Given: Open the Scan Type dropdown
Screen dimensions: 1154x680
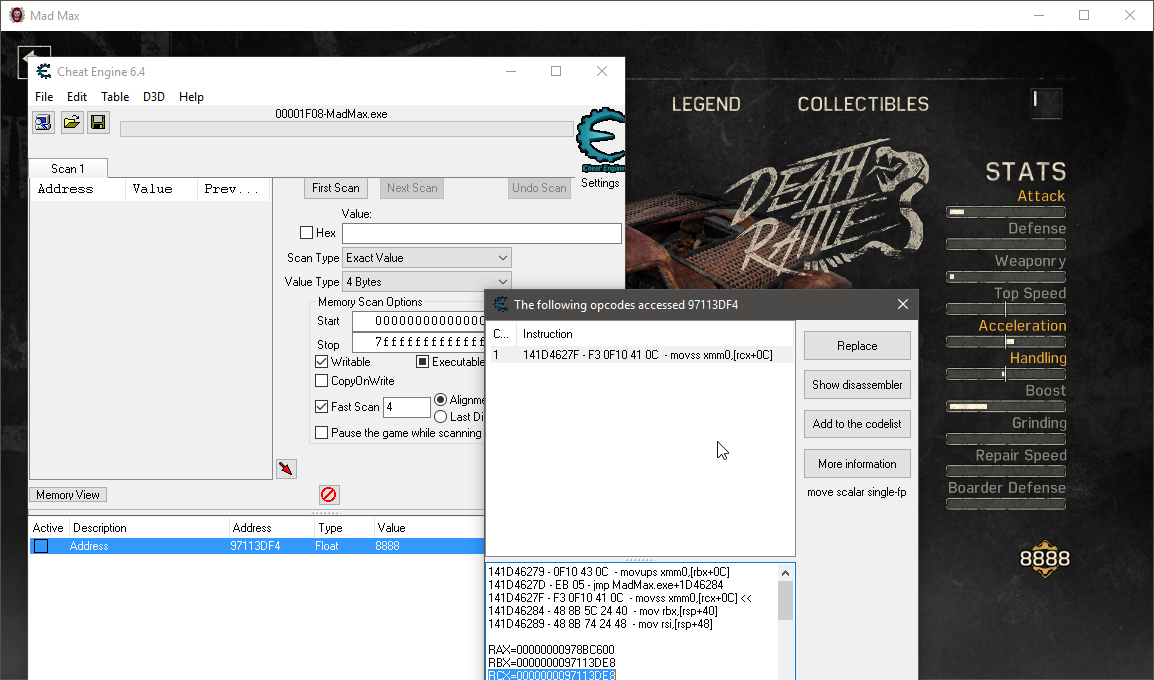Looking at the screenshot, I should (426, 258).
